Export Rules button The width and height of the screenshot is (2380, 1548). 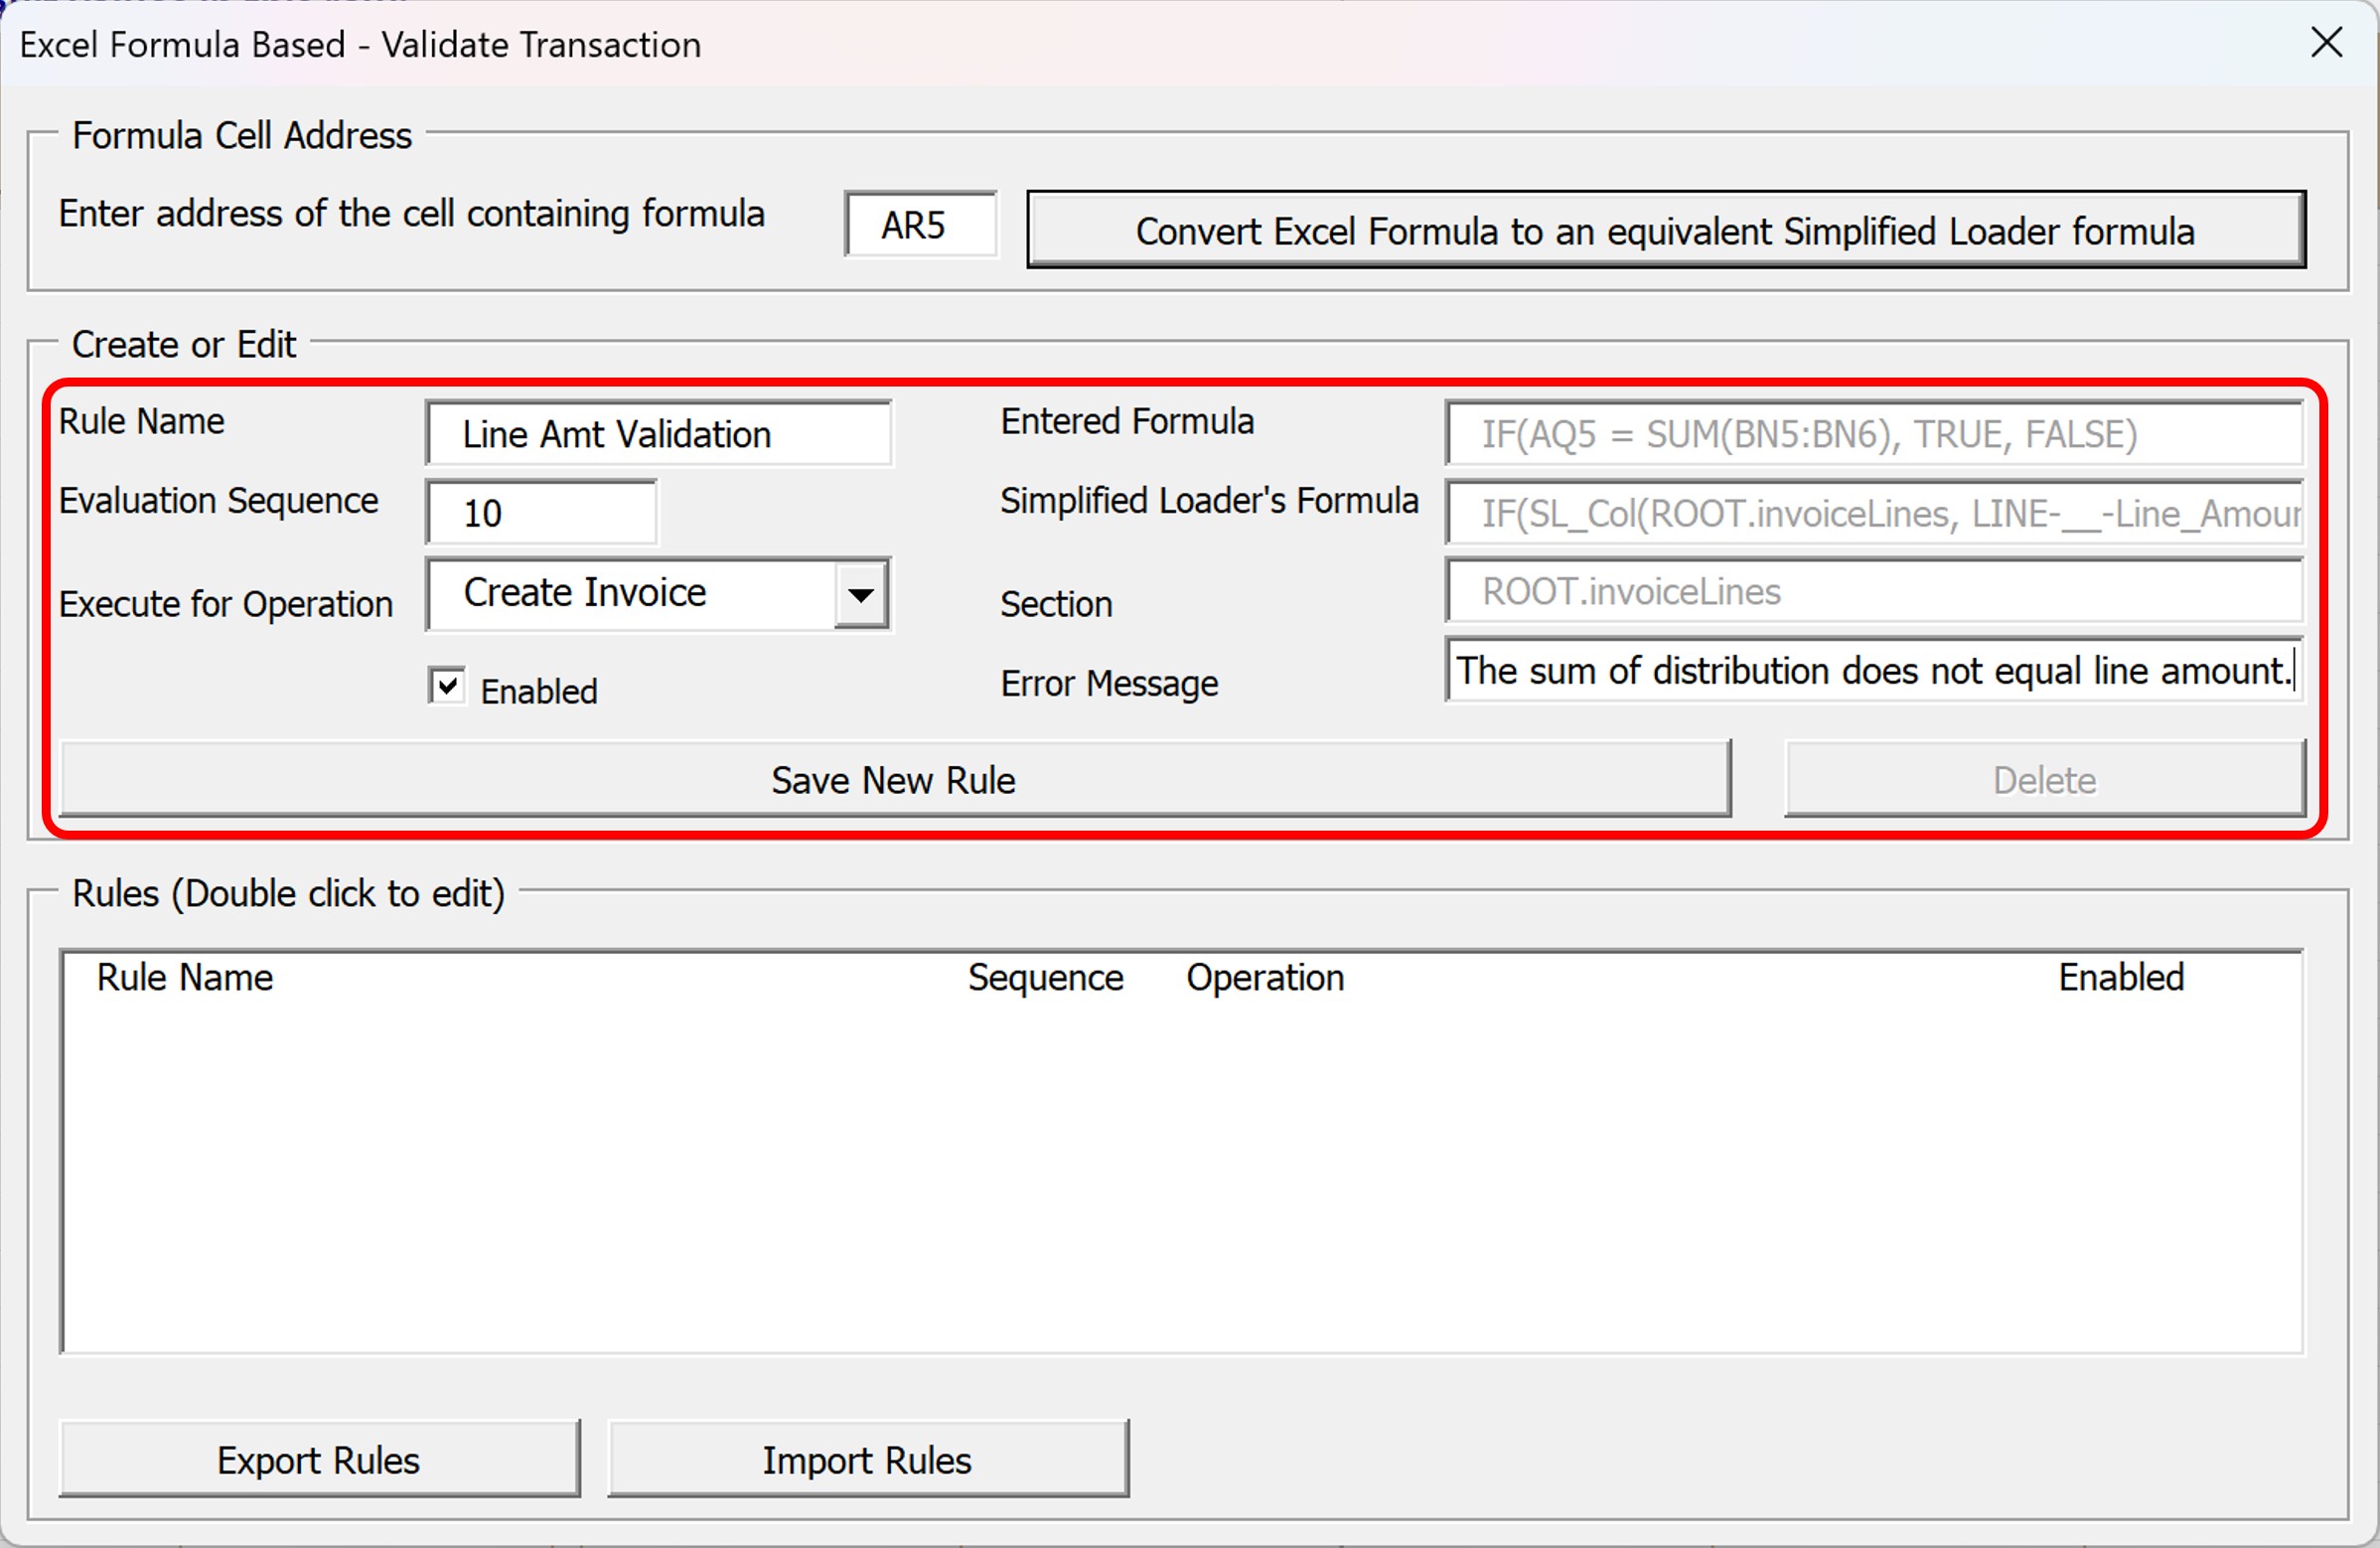click(x=319, y=1459)
